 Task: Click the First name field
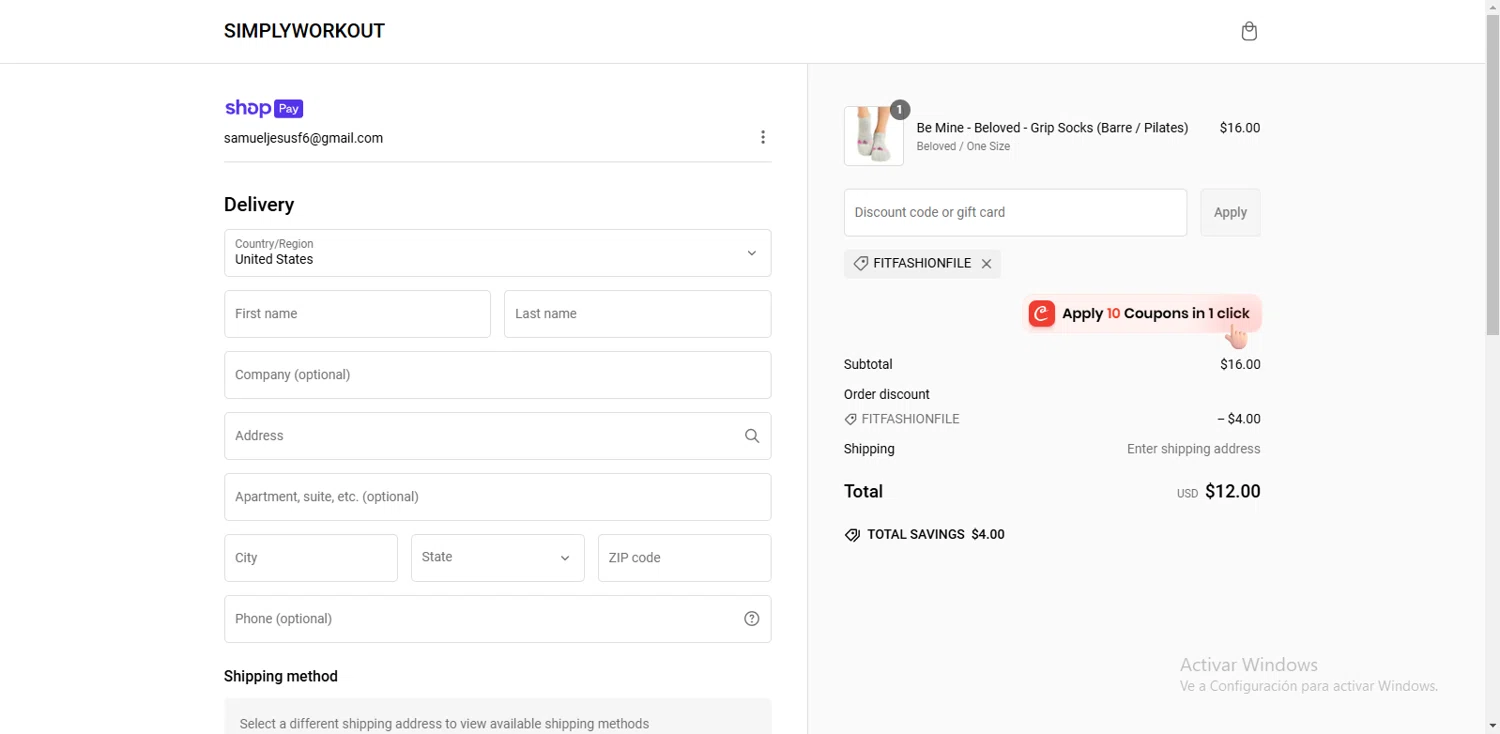(357, 314)
